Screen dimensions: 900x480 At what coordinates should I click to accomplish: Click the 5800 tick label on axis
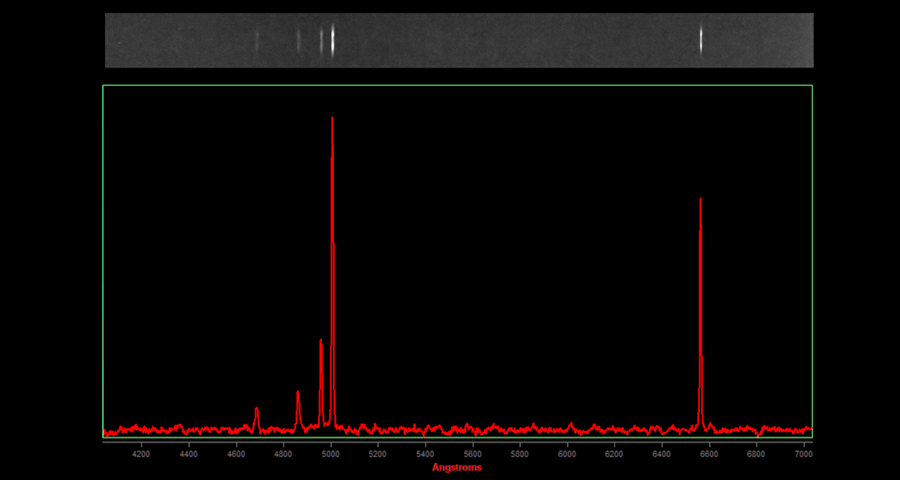click(x=520, y=454)
